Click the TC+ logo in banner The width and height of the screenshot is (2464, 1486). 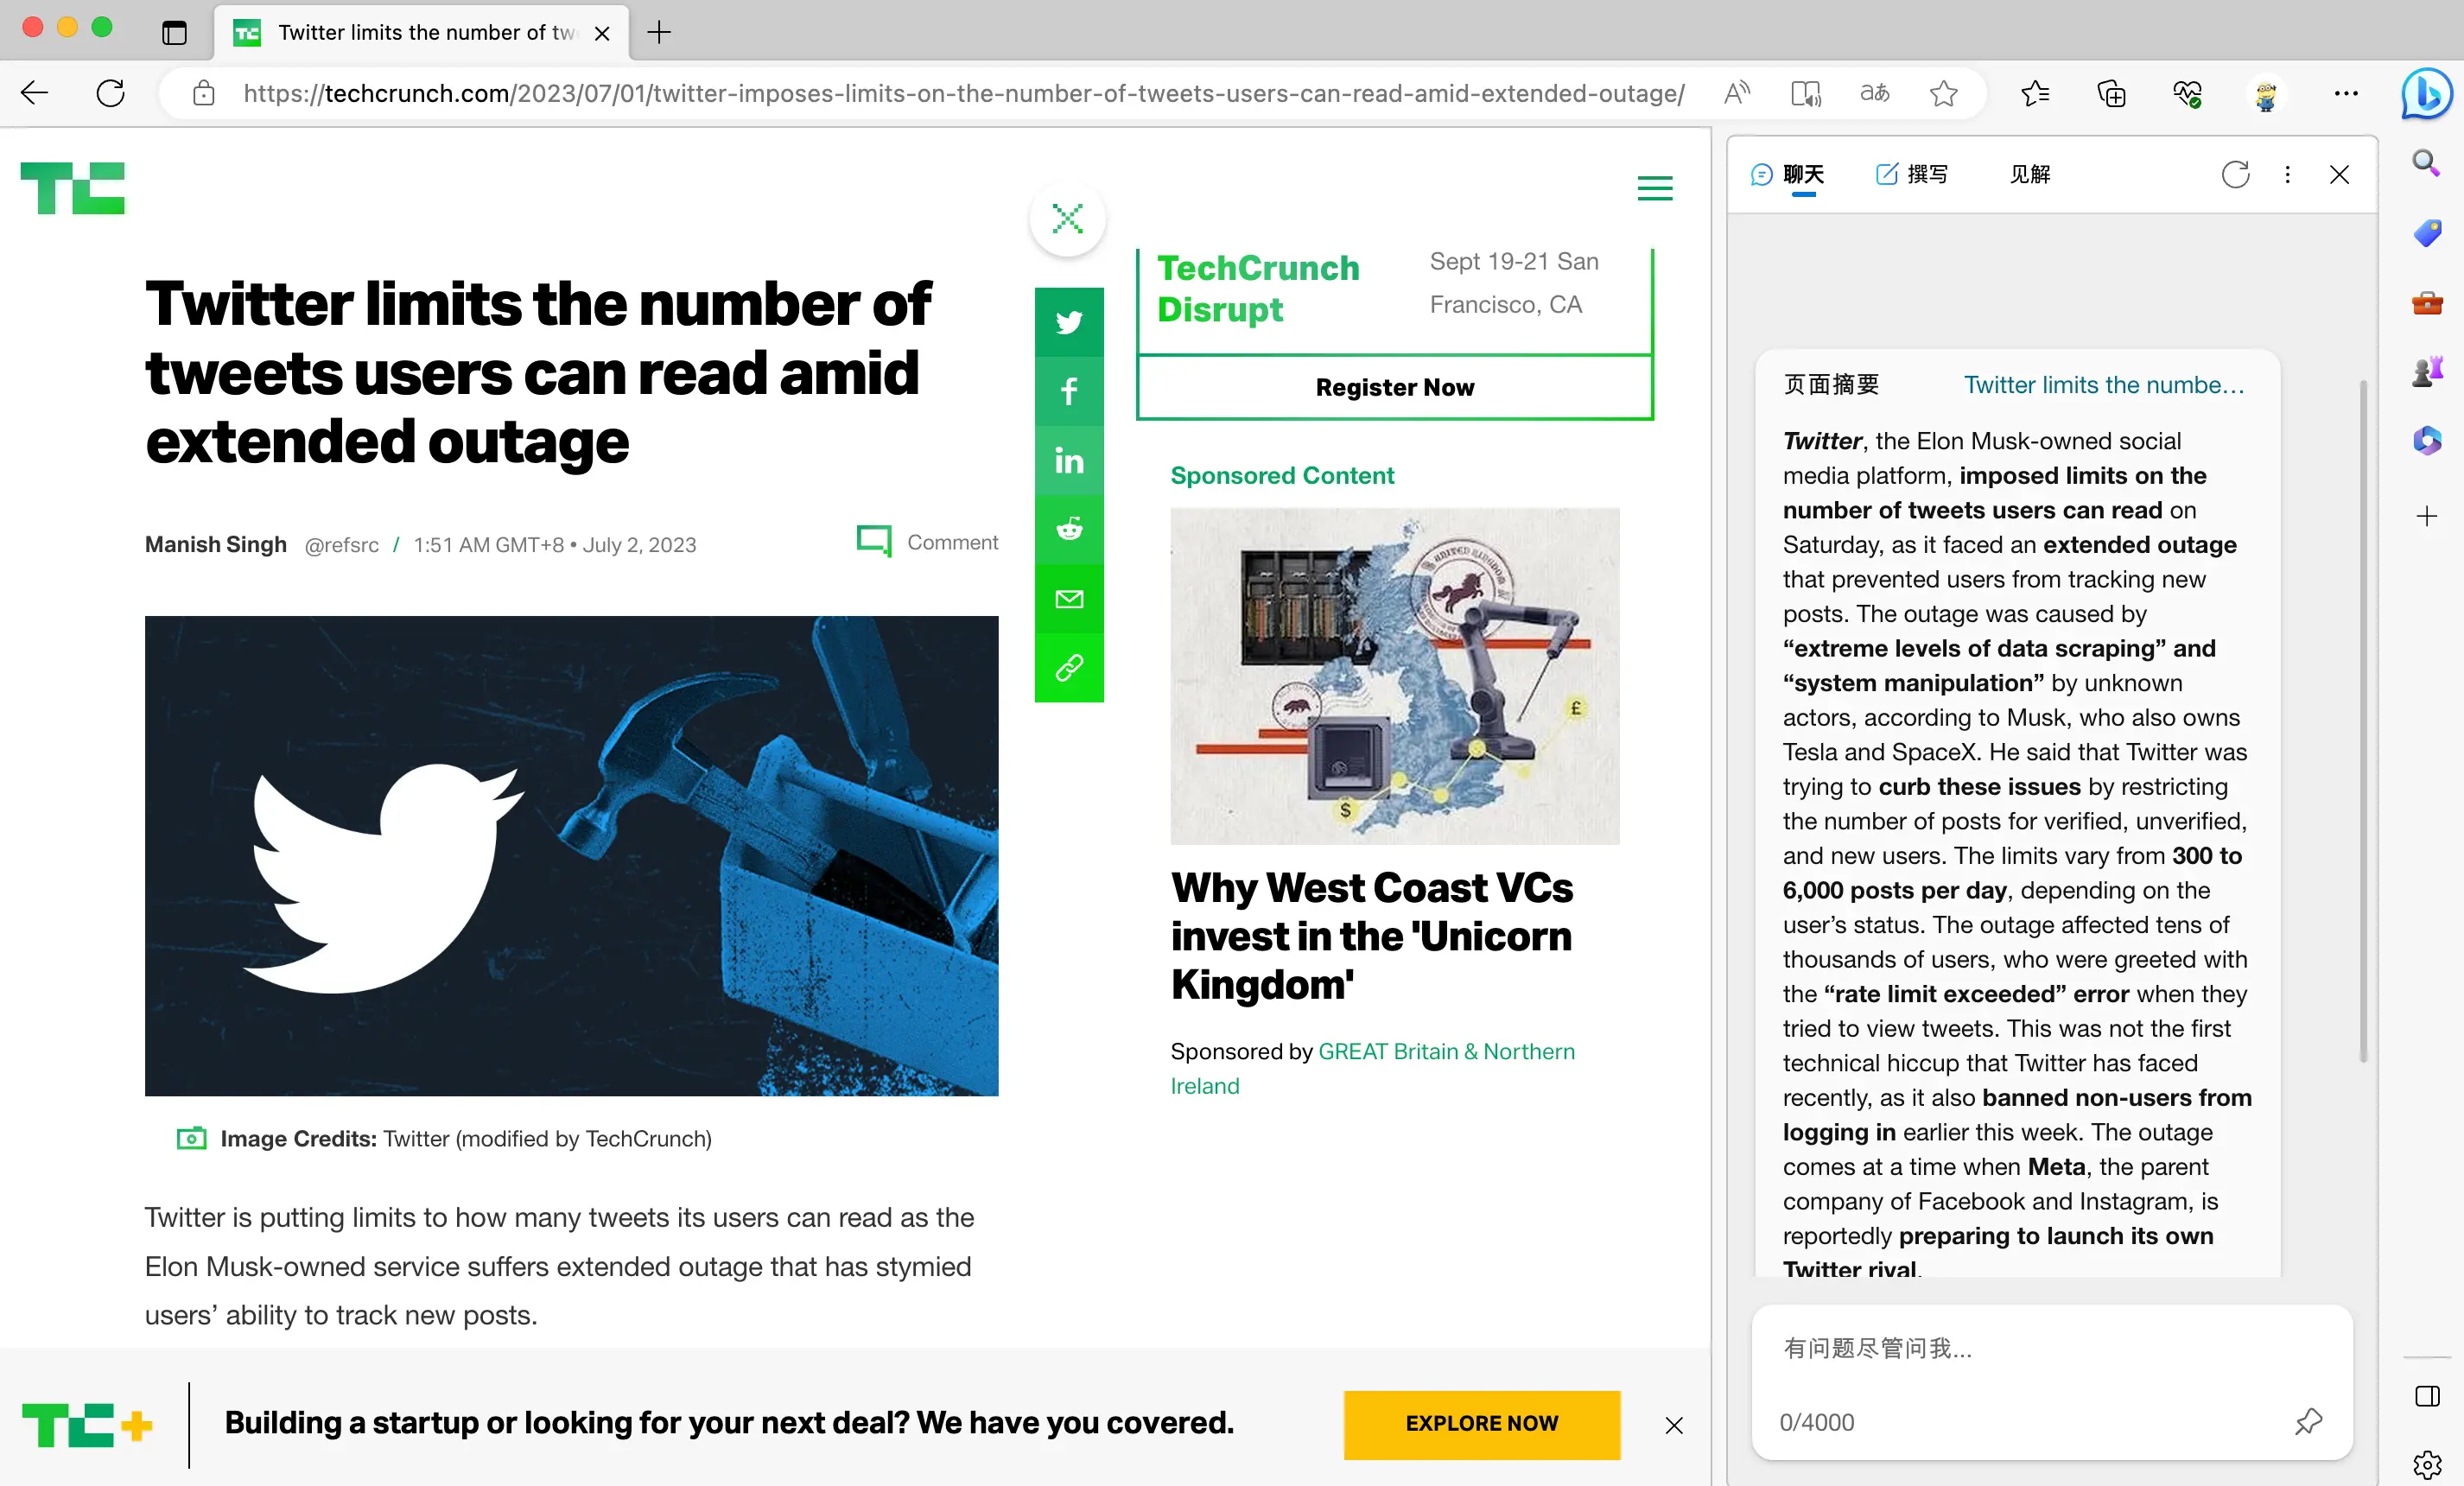pyautogui.click(x=87, y=1425)
